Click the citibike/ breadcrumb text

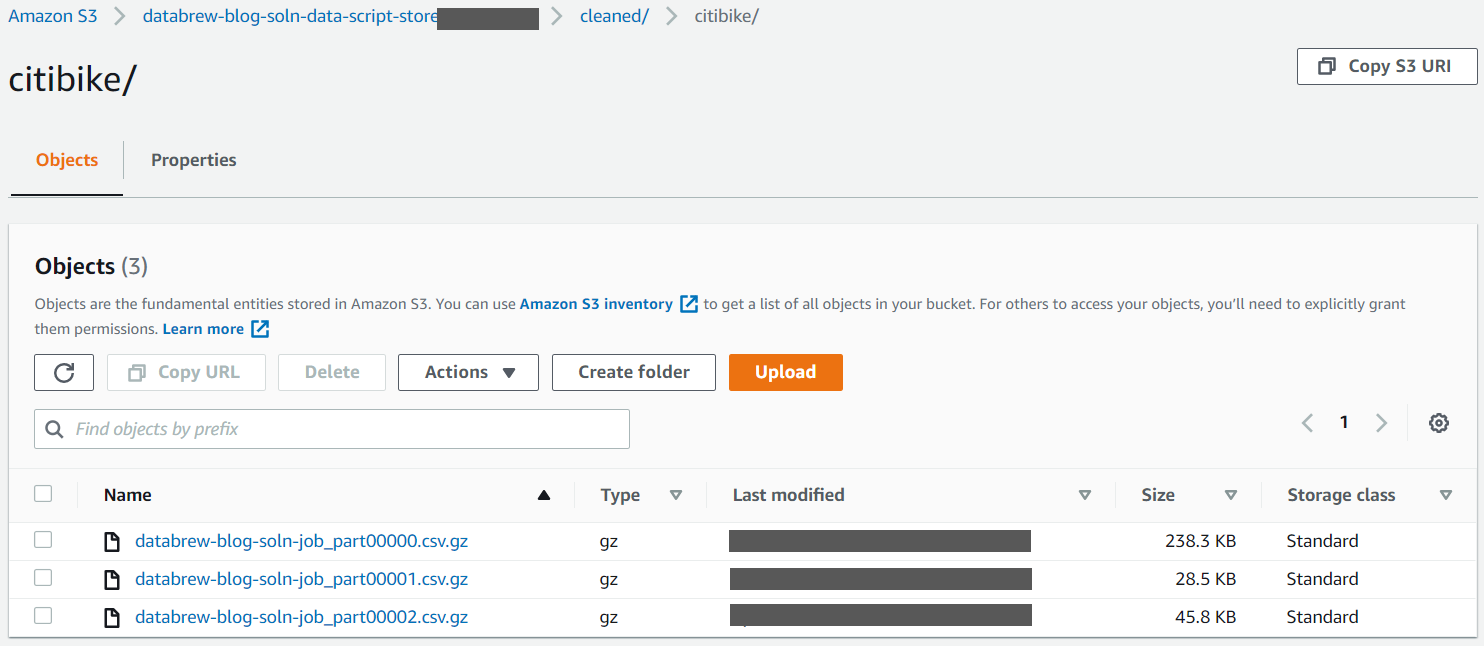pyautogui.click(x=726, y=17)
